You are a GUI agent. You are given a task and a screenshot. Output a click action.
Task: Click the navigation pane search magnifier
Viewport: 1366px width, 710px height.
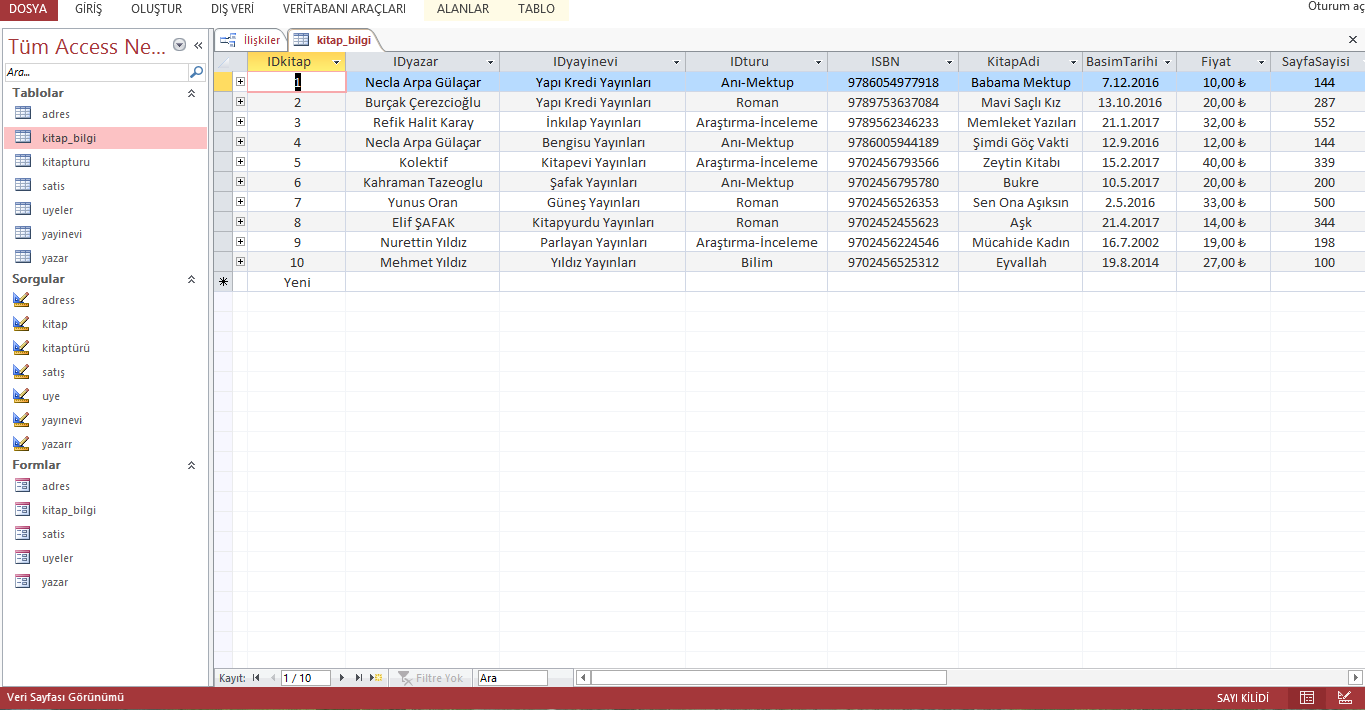point(197,72)
